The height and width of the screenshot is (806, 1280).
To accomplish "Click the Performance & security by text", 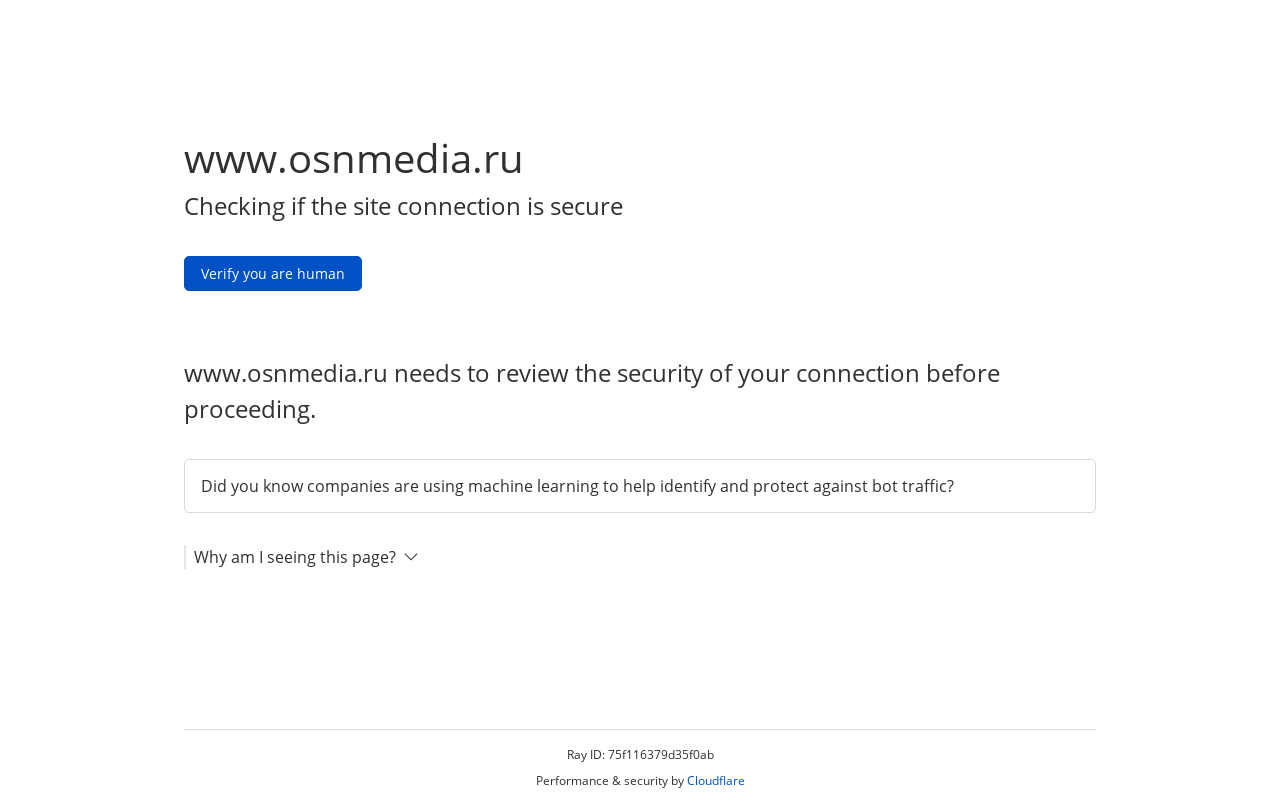I will pos(609,781).
